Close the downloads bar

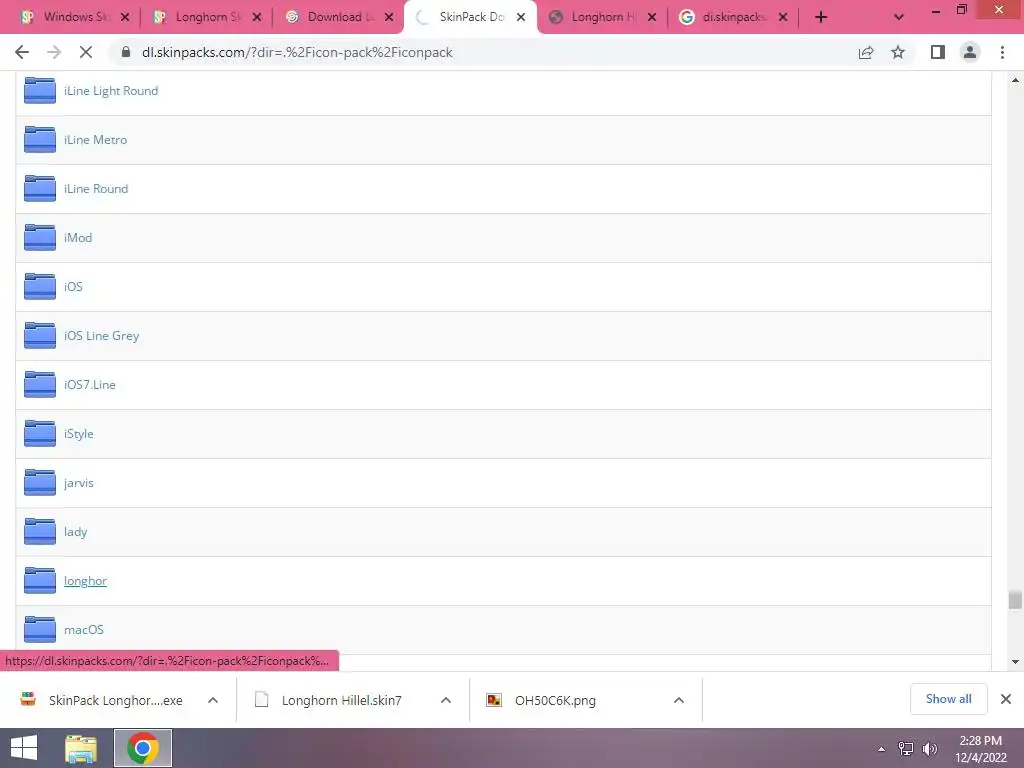(x=1006, y=699)
